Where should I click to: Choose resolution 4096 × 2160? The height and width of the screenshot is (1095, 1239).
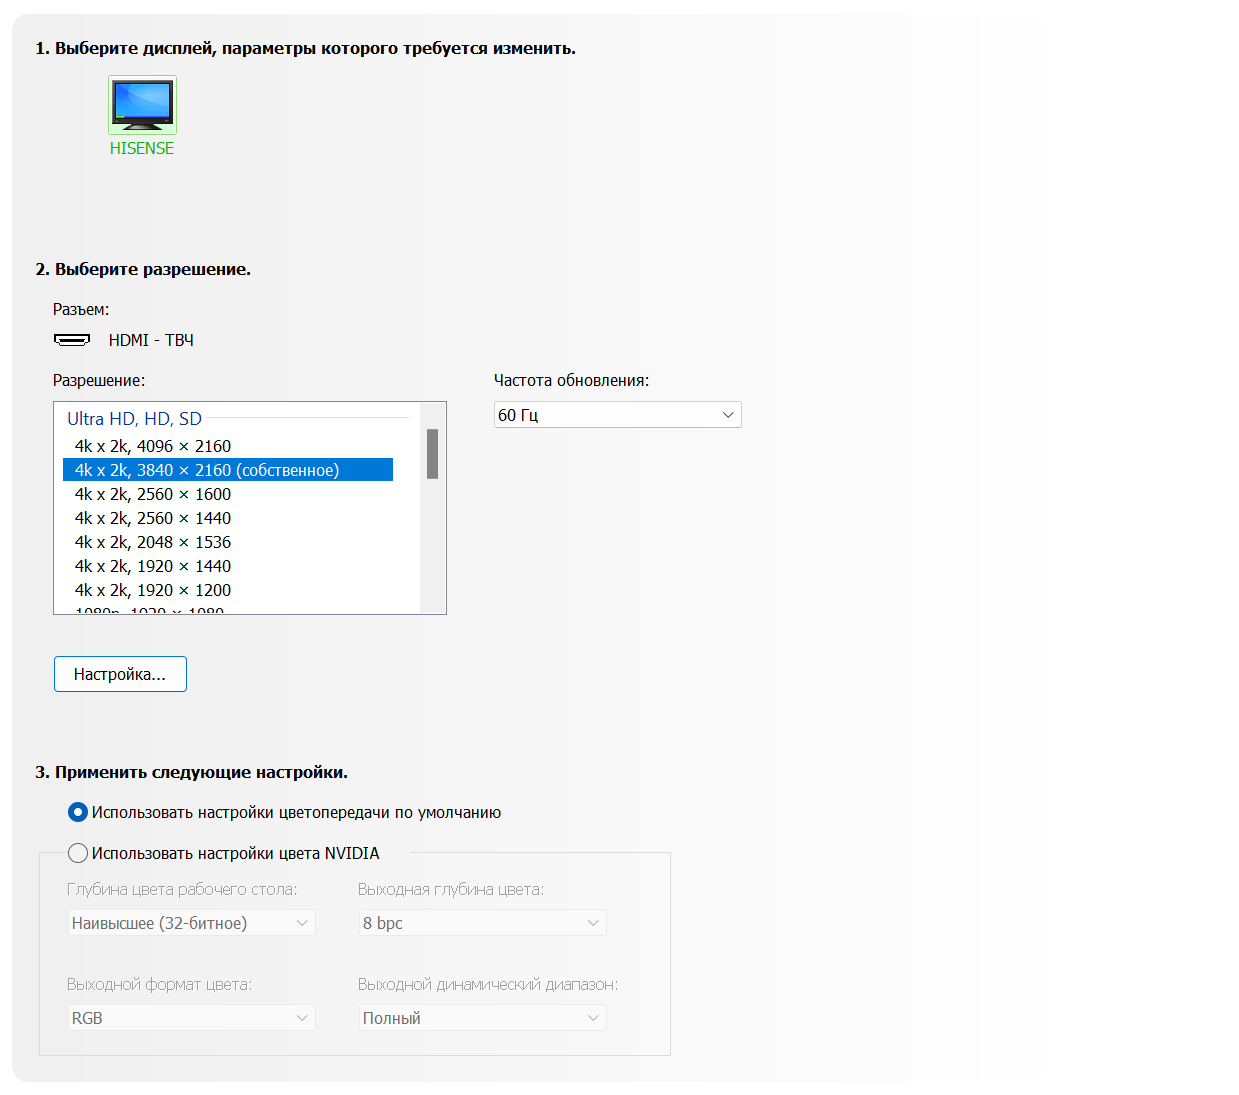pyautogui.click(x=153, y=446)
